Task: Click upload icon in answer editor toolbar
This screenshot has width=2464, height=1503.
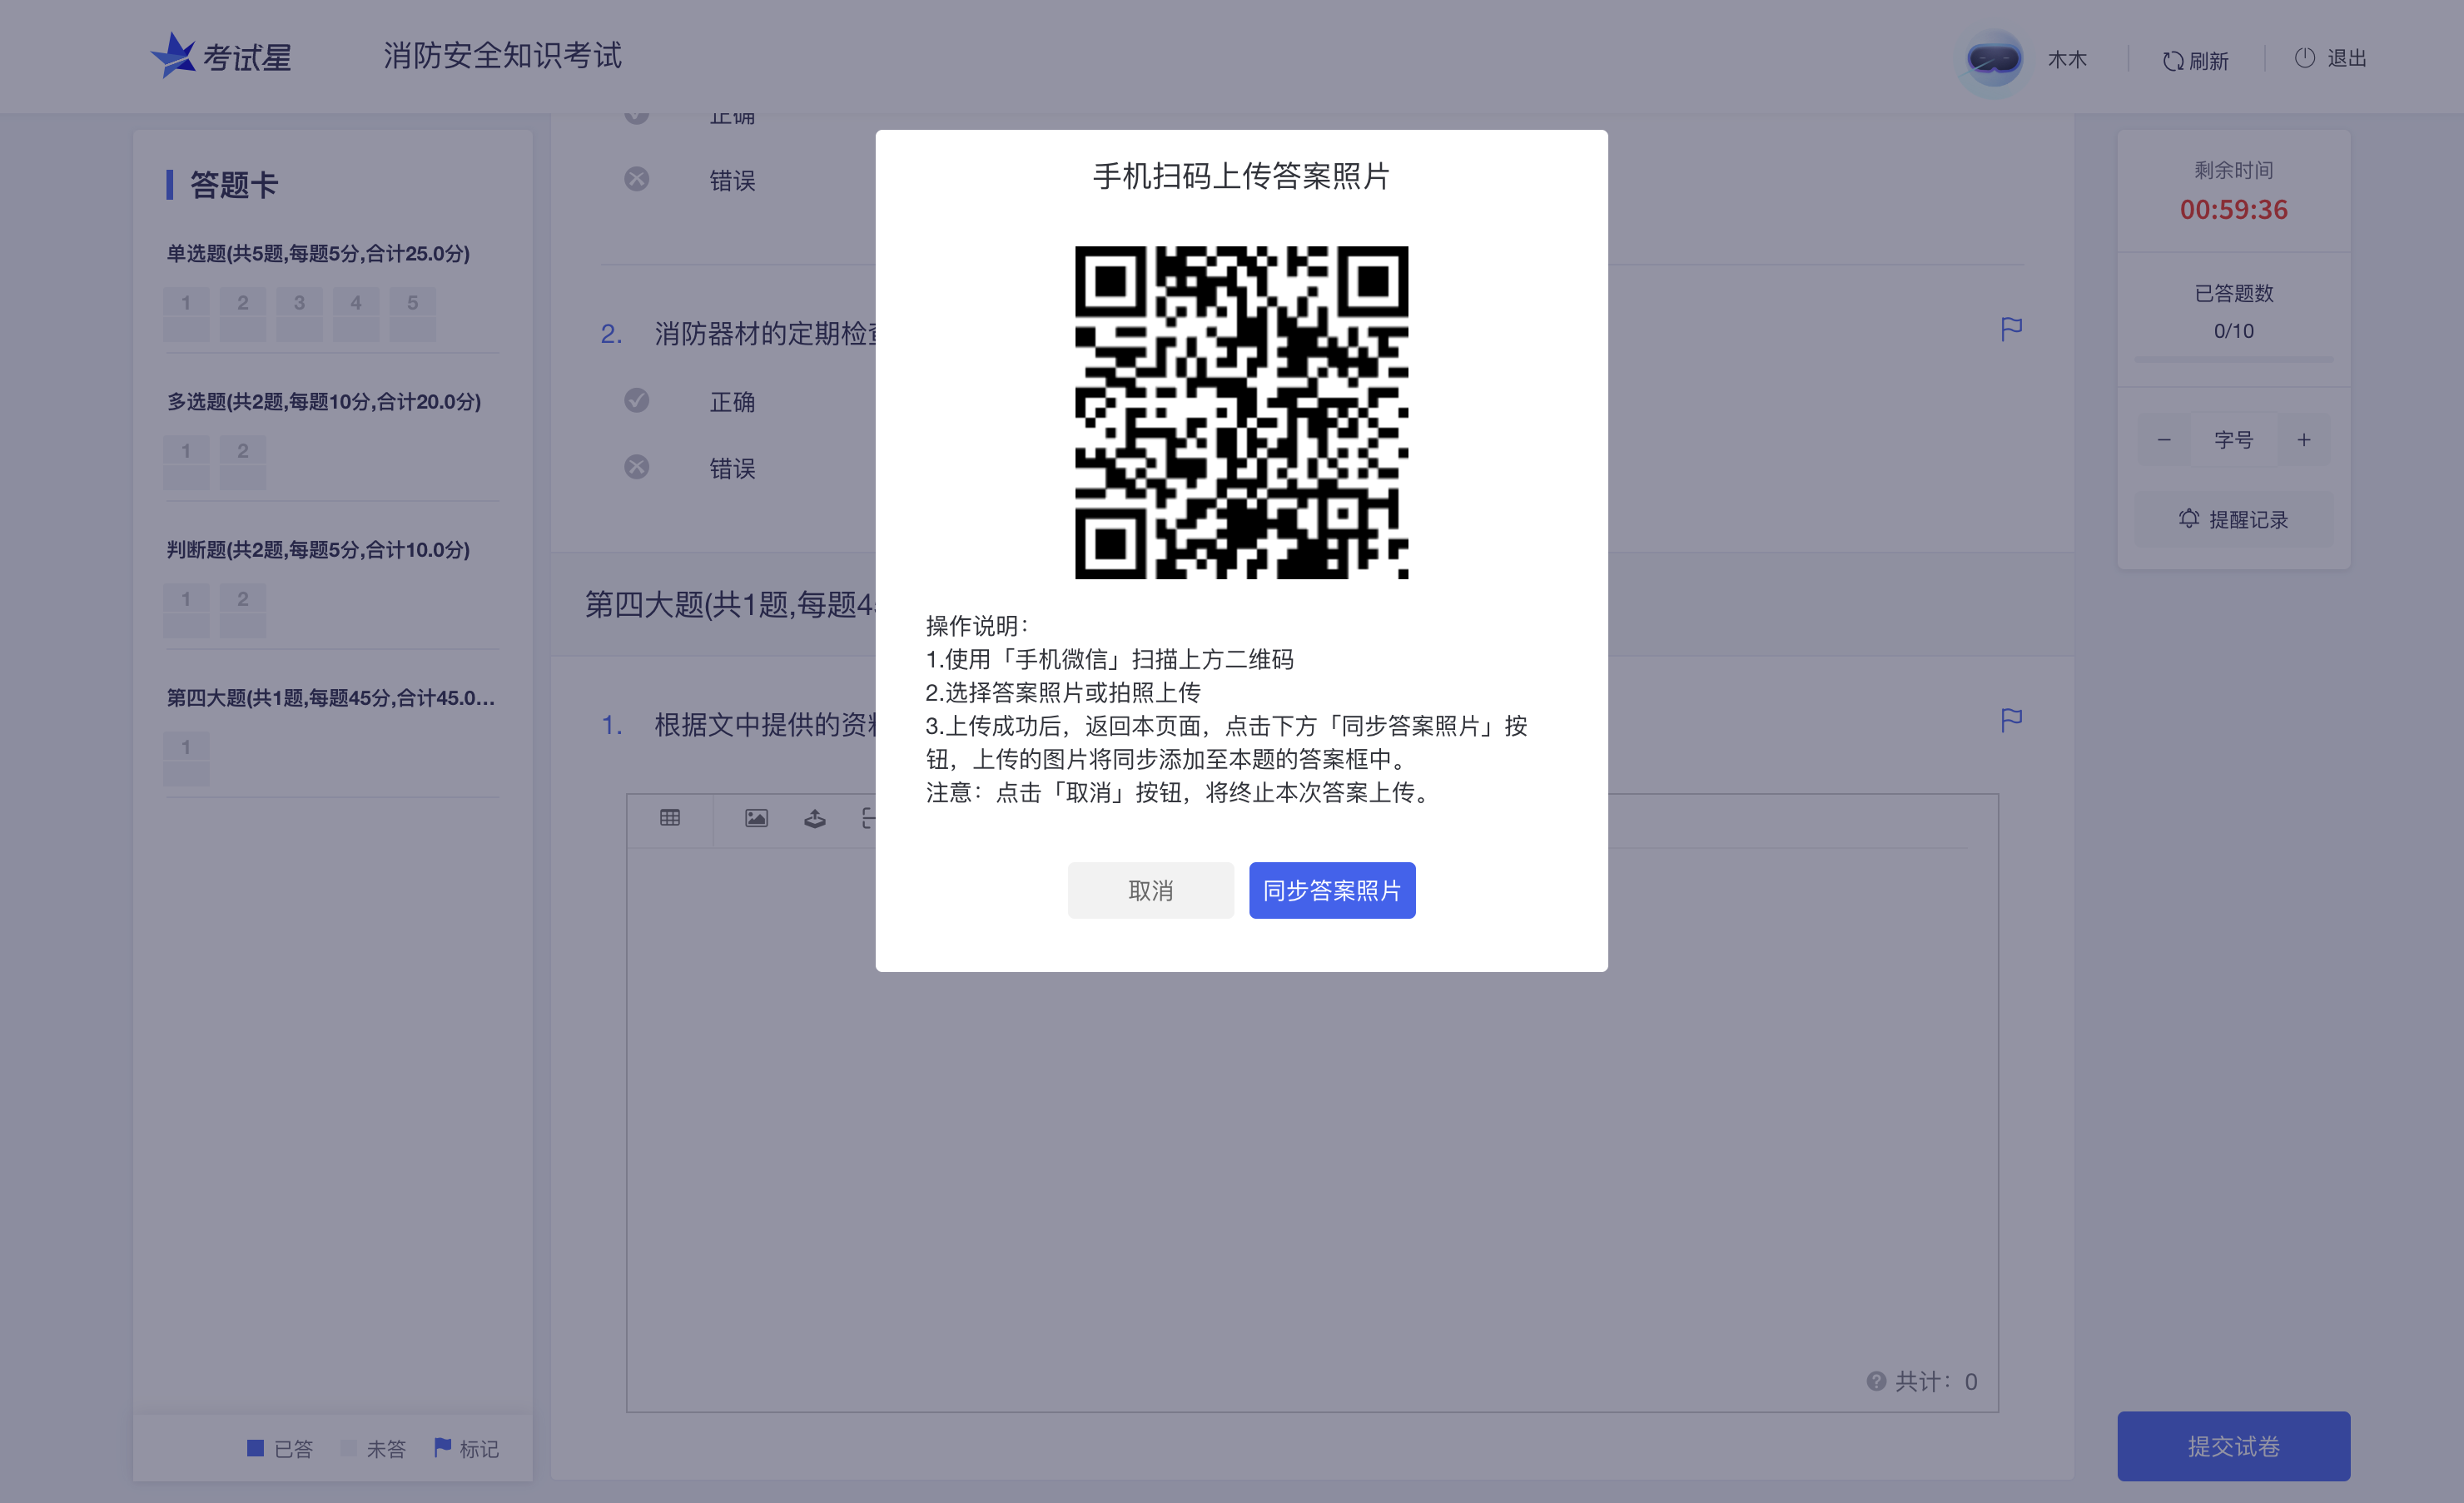Action: tap(815, 818)
